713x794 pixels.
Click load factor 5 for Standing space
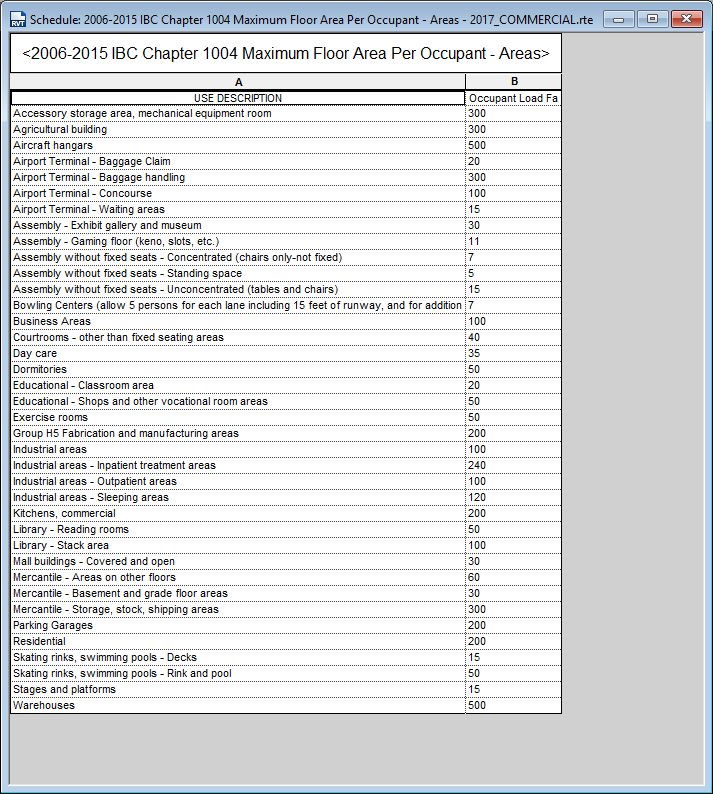point(513,273)
